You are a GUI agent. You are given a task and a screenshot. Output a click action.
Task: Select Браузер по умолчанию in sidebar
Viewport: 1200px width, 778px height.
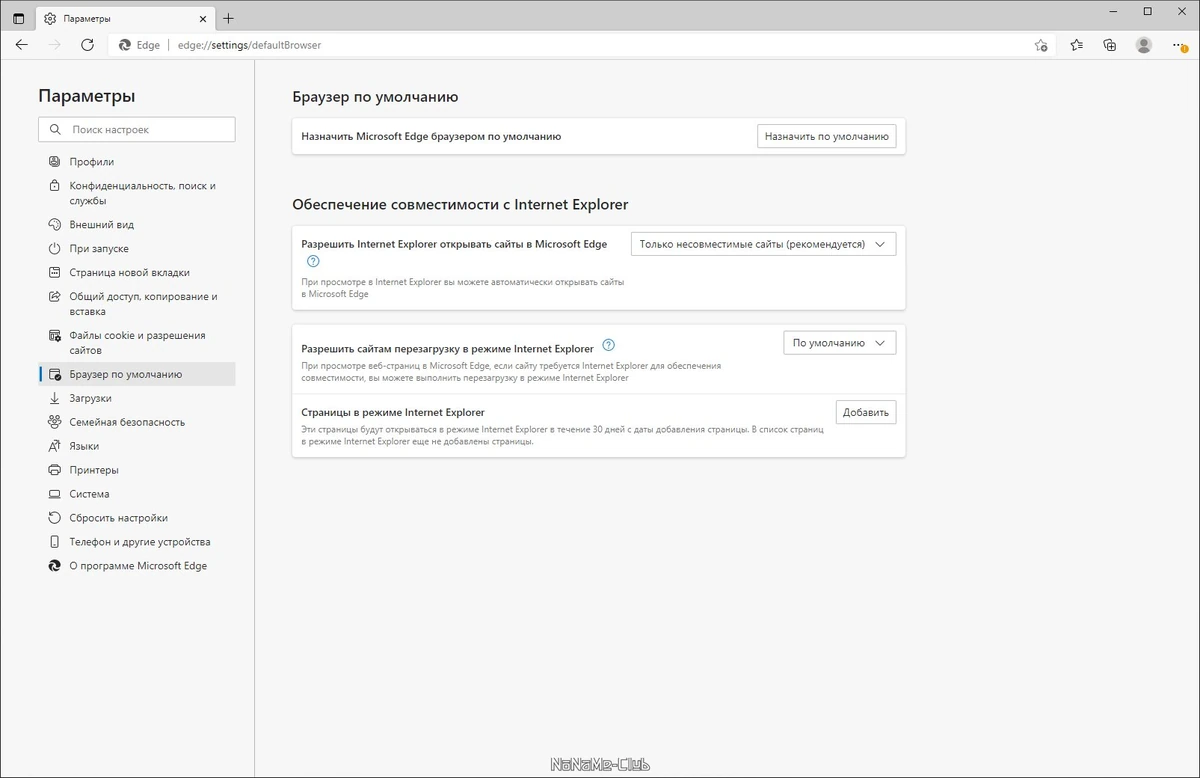(x=137, y=374)
